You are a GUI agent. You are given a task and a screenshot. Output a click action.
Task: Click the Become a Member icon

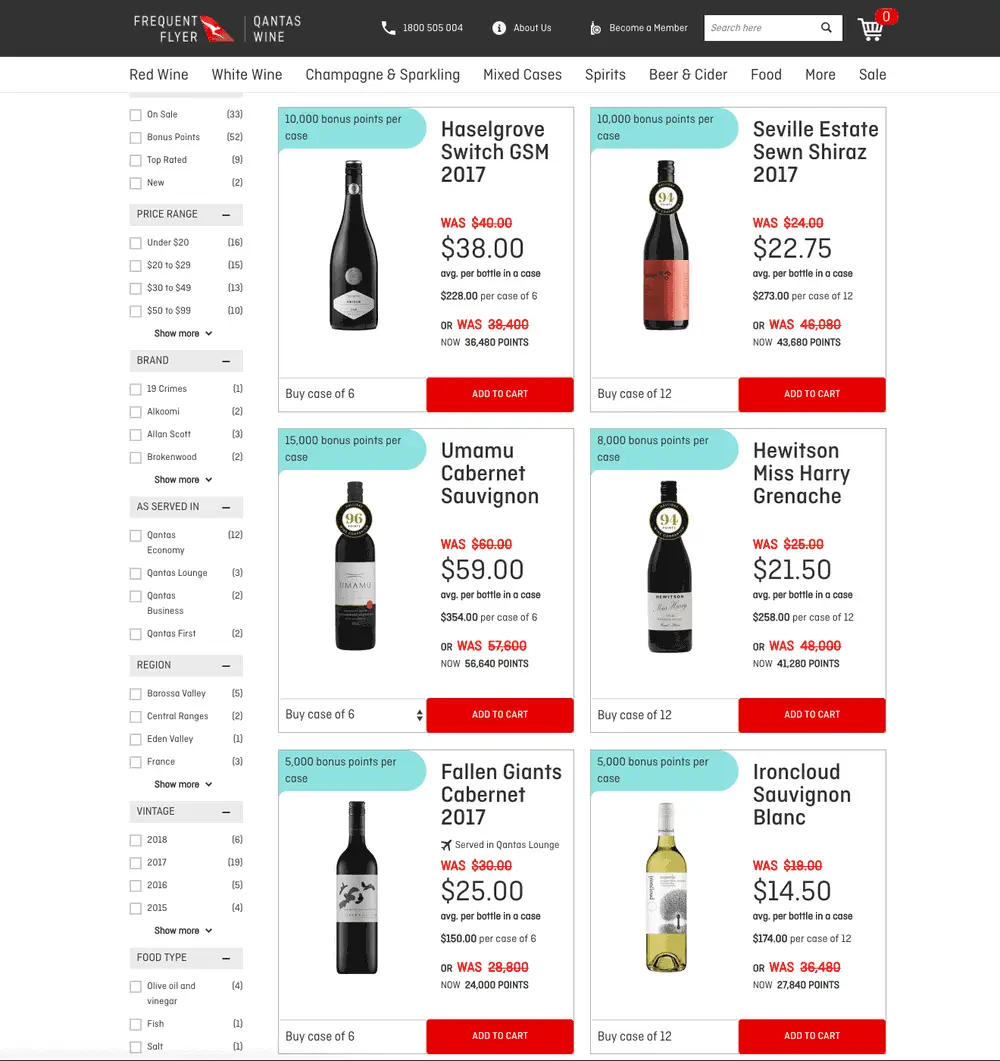tap(595, 28)
